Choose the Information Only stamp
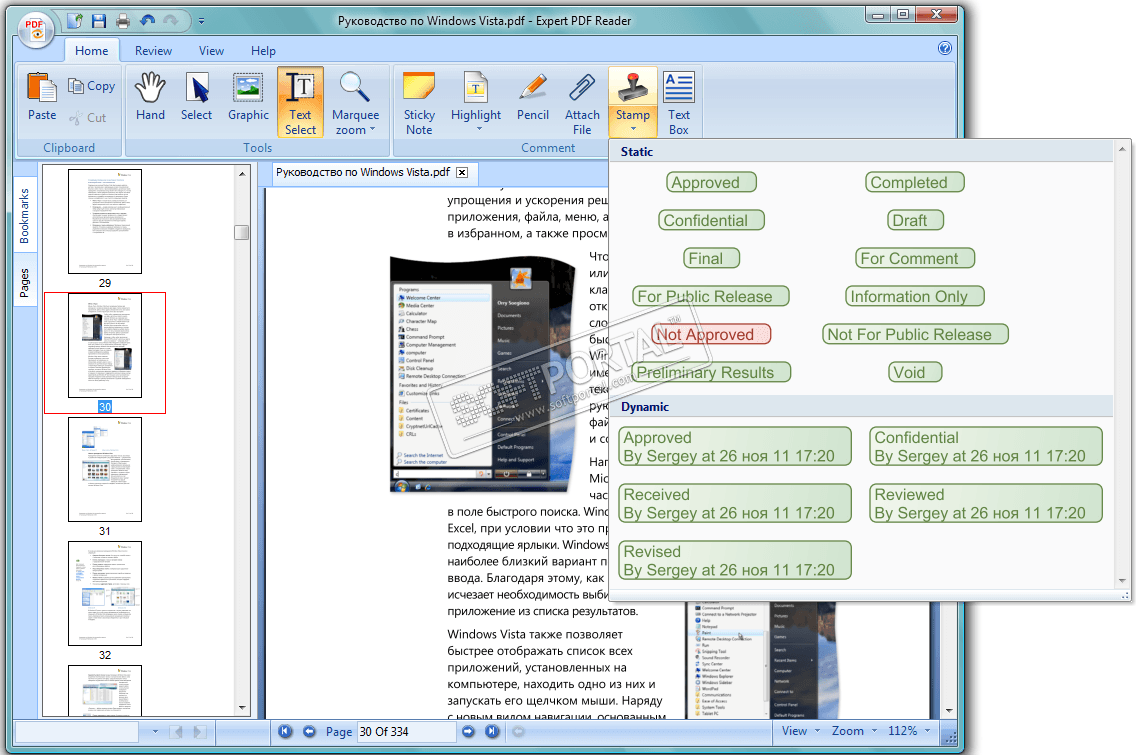 coord(915,296)
